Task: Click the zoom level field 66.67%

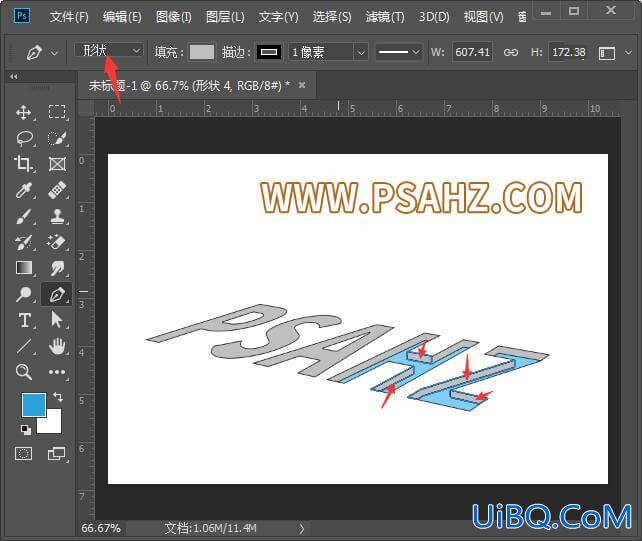Action: [x=101, y=528]
